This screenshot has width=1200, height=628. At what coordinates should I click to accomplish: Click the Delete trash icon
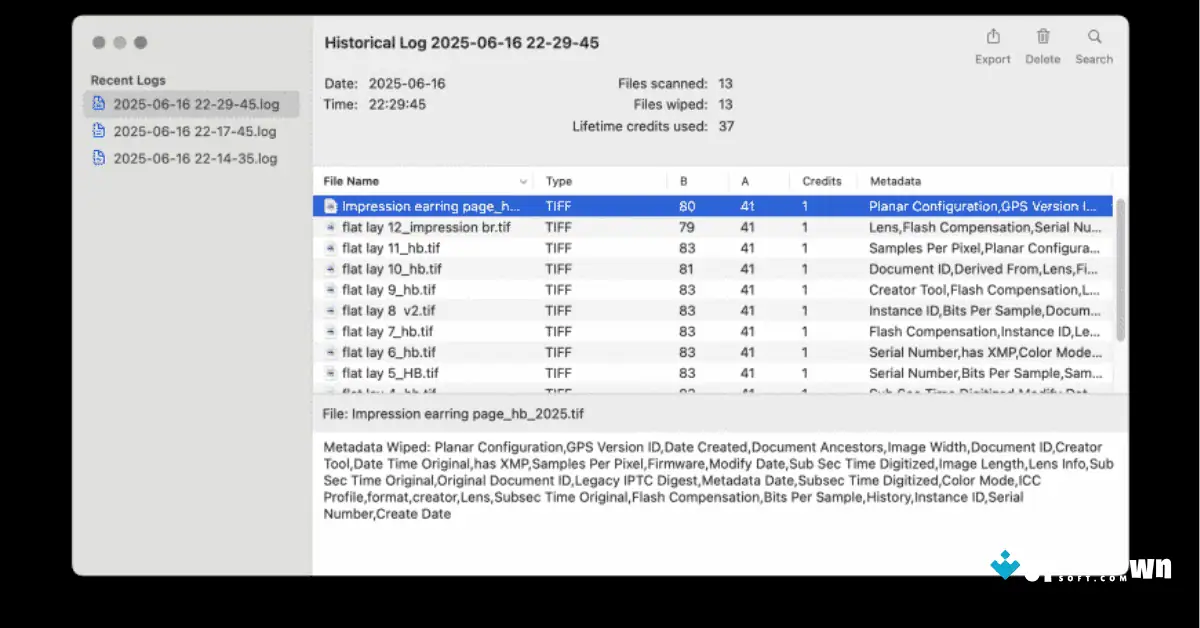click(x=1042, y=38)
